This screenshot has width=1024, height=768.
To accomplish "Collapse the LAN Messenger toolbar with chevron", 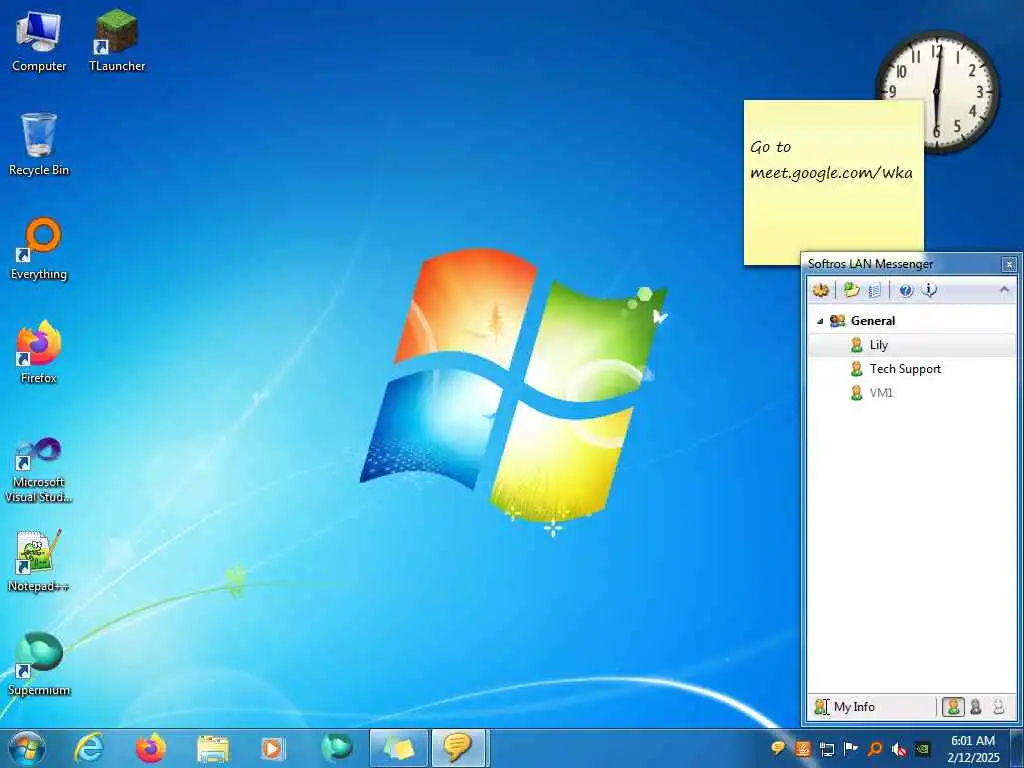I will point(1004,289).
